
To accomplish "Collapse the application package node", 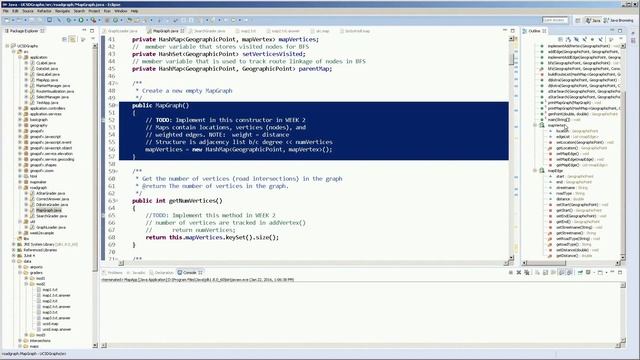I will pyautogui.click(x=20, y=58).
